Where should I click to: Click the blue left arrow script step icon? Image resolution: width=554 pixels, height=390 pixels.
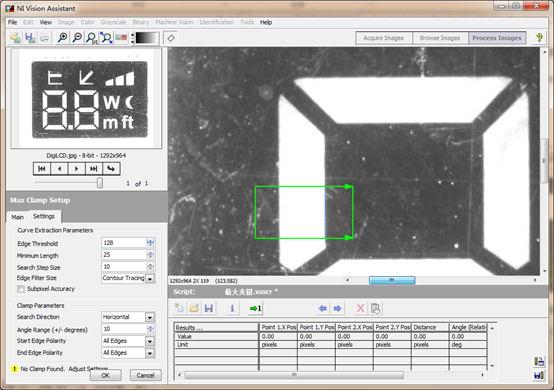tap(322, 308)
